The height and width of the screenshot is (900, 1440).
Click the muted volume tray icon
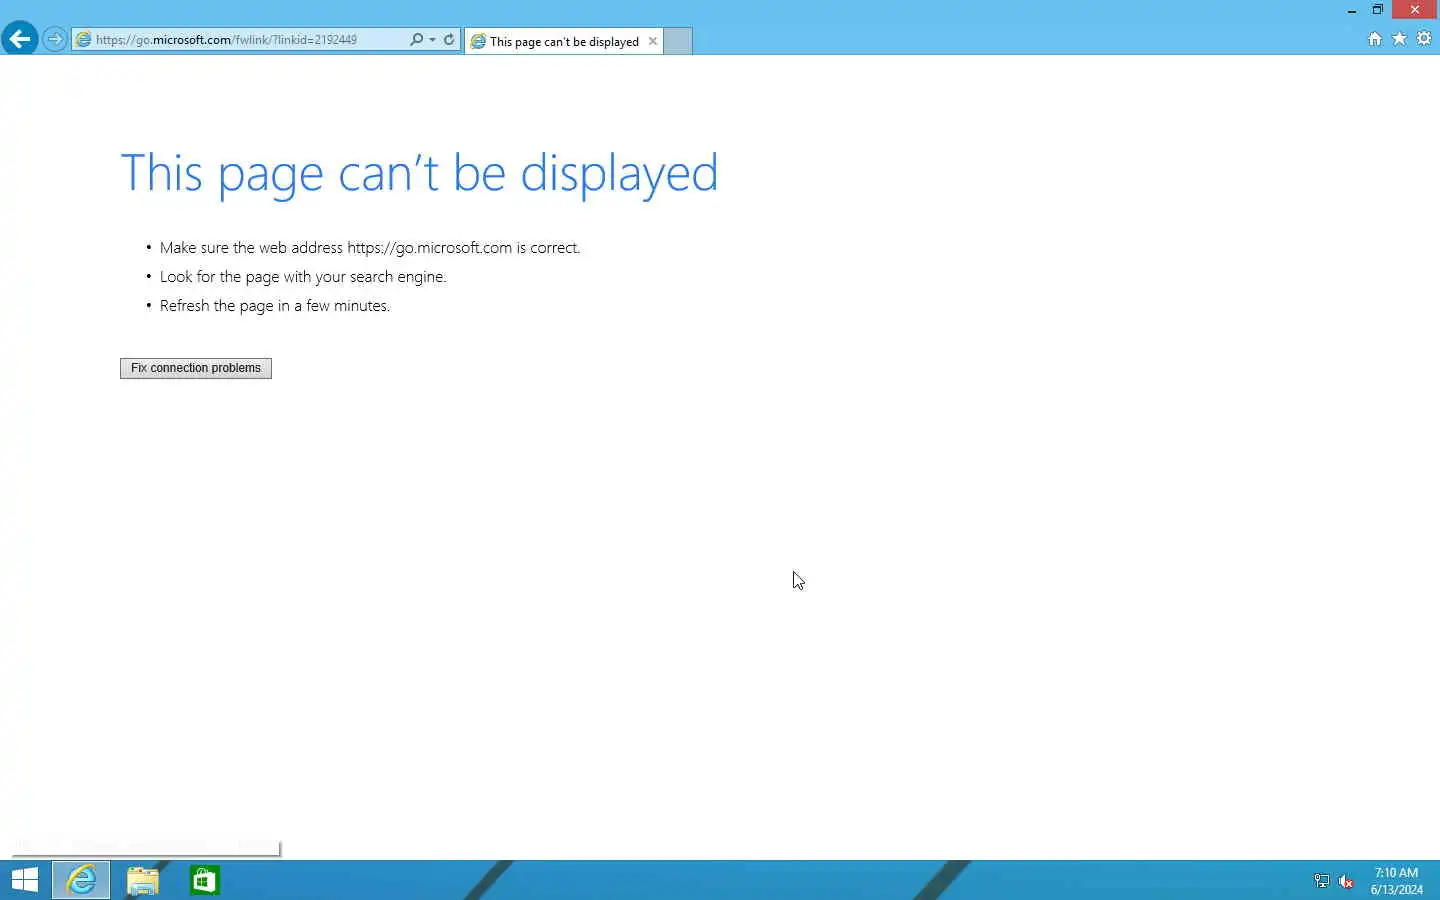[x=1346, y=881]
